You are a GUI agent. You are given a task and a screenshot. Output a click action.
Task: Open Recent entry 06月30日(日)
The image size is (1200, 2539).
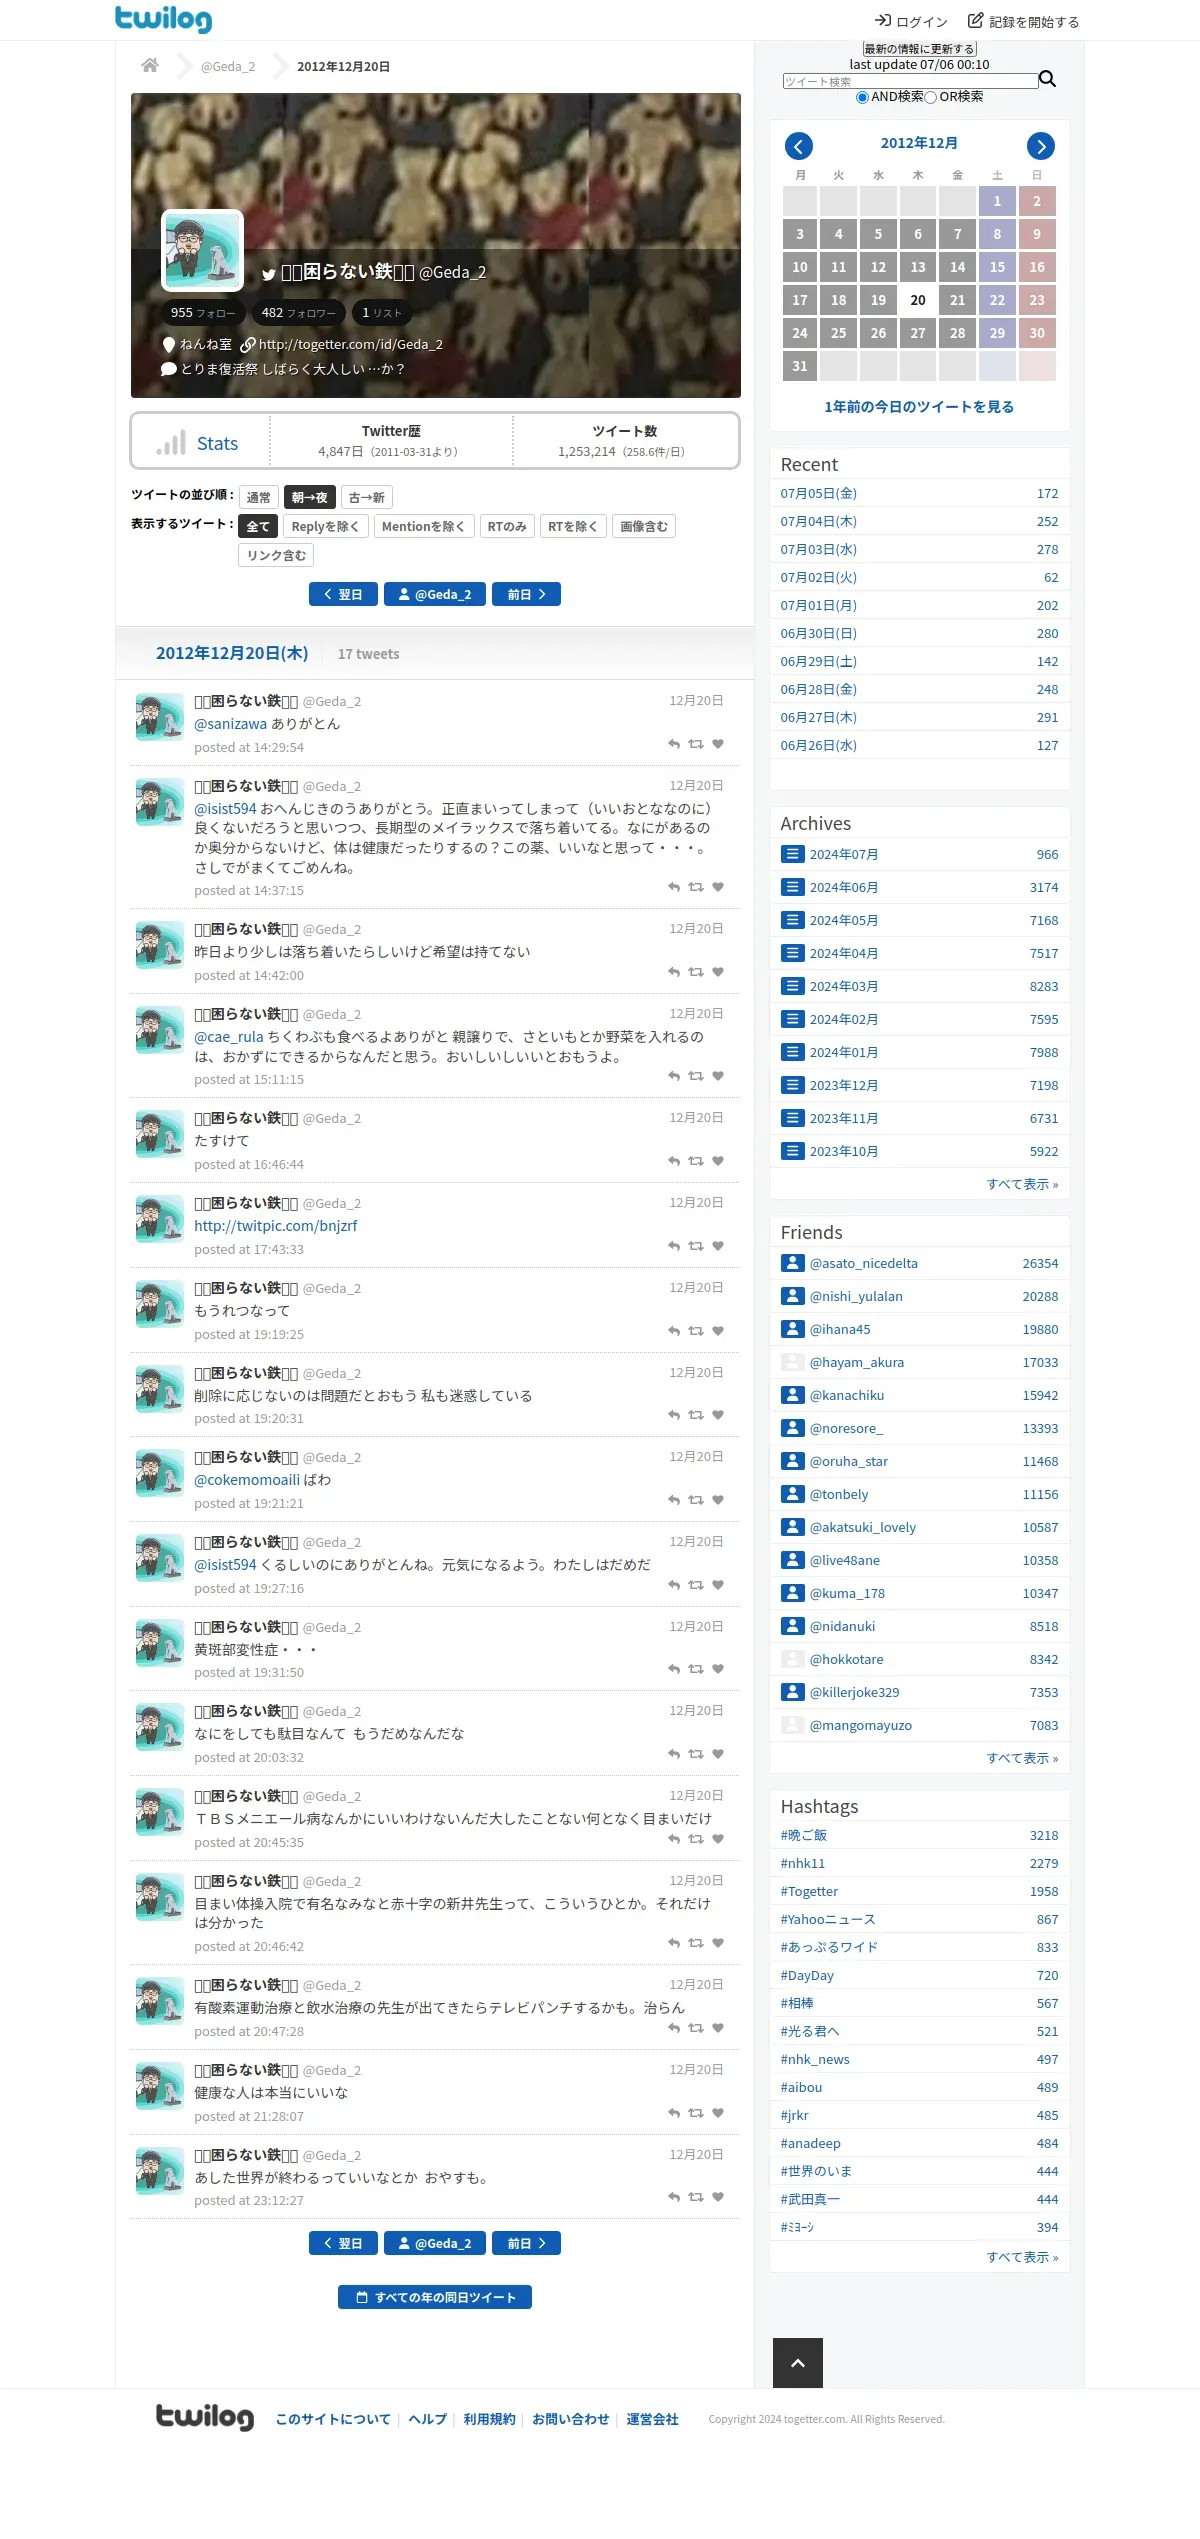(819, 633)
